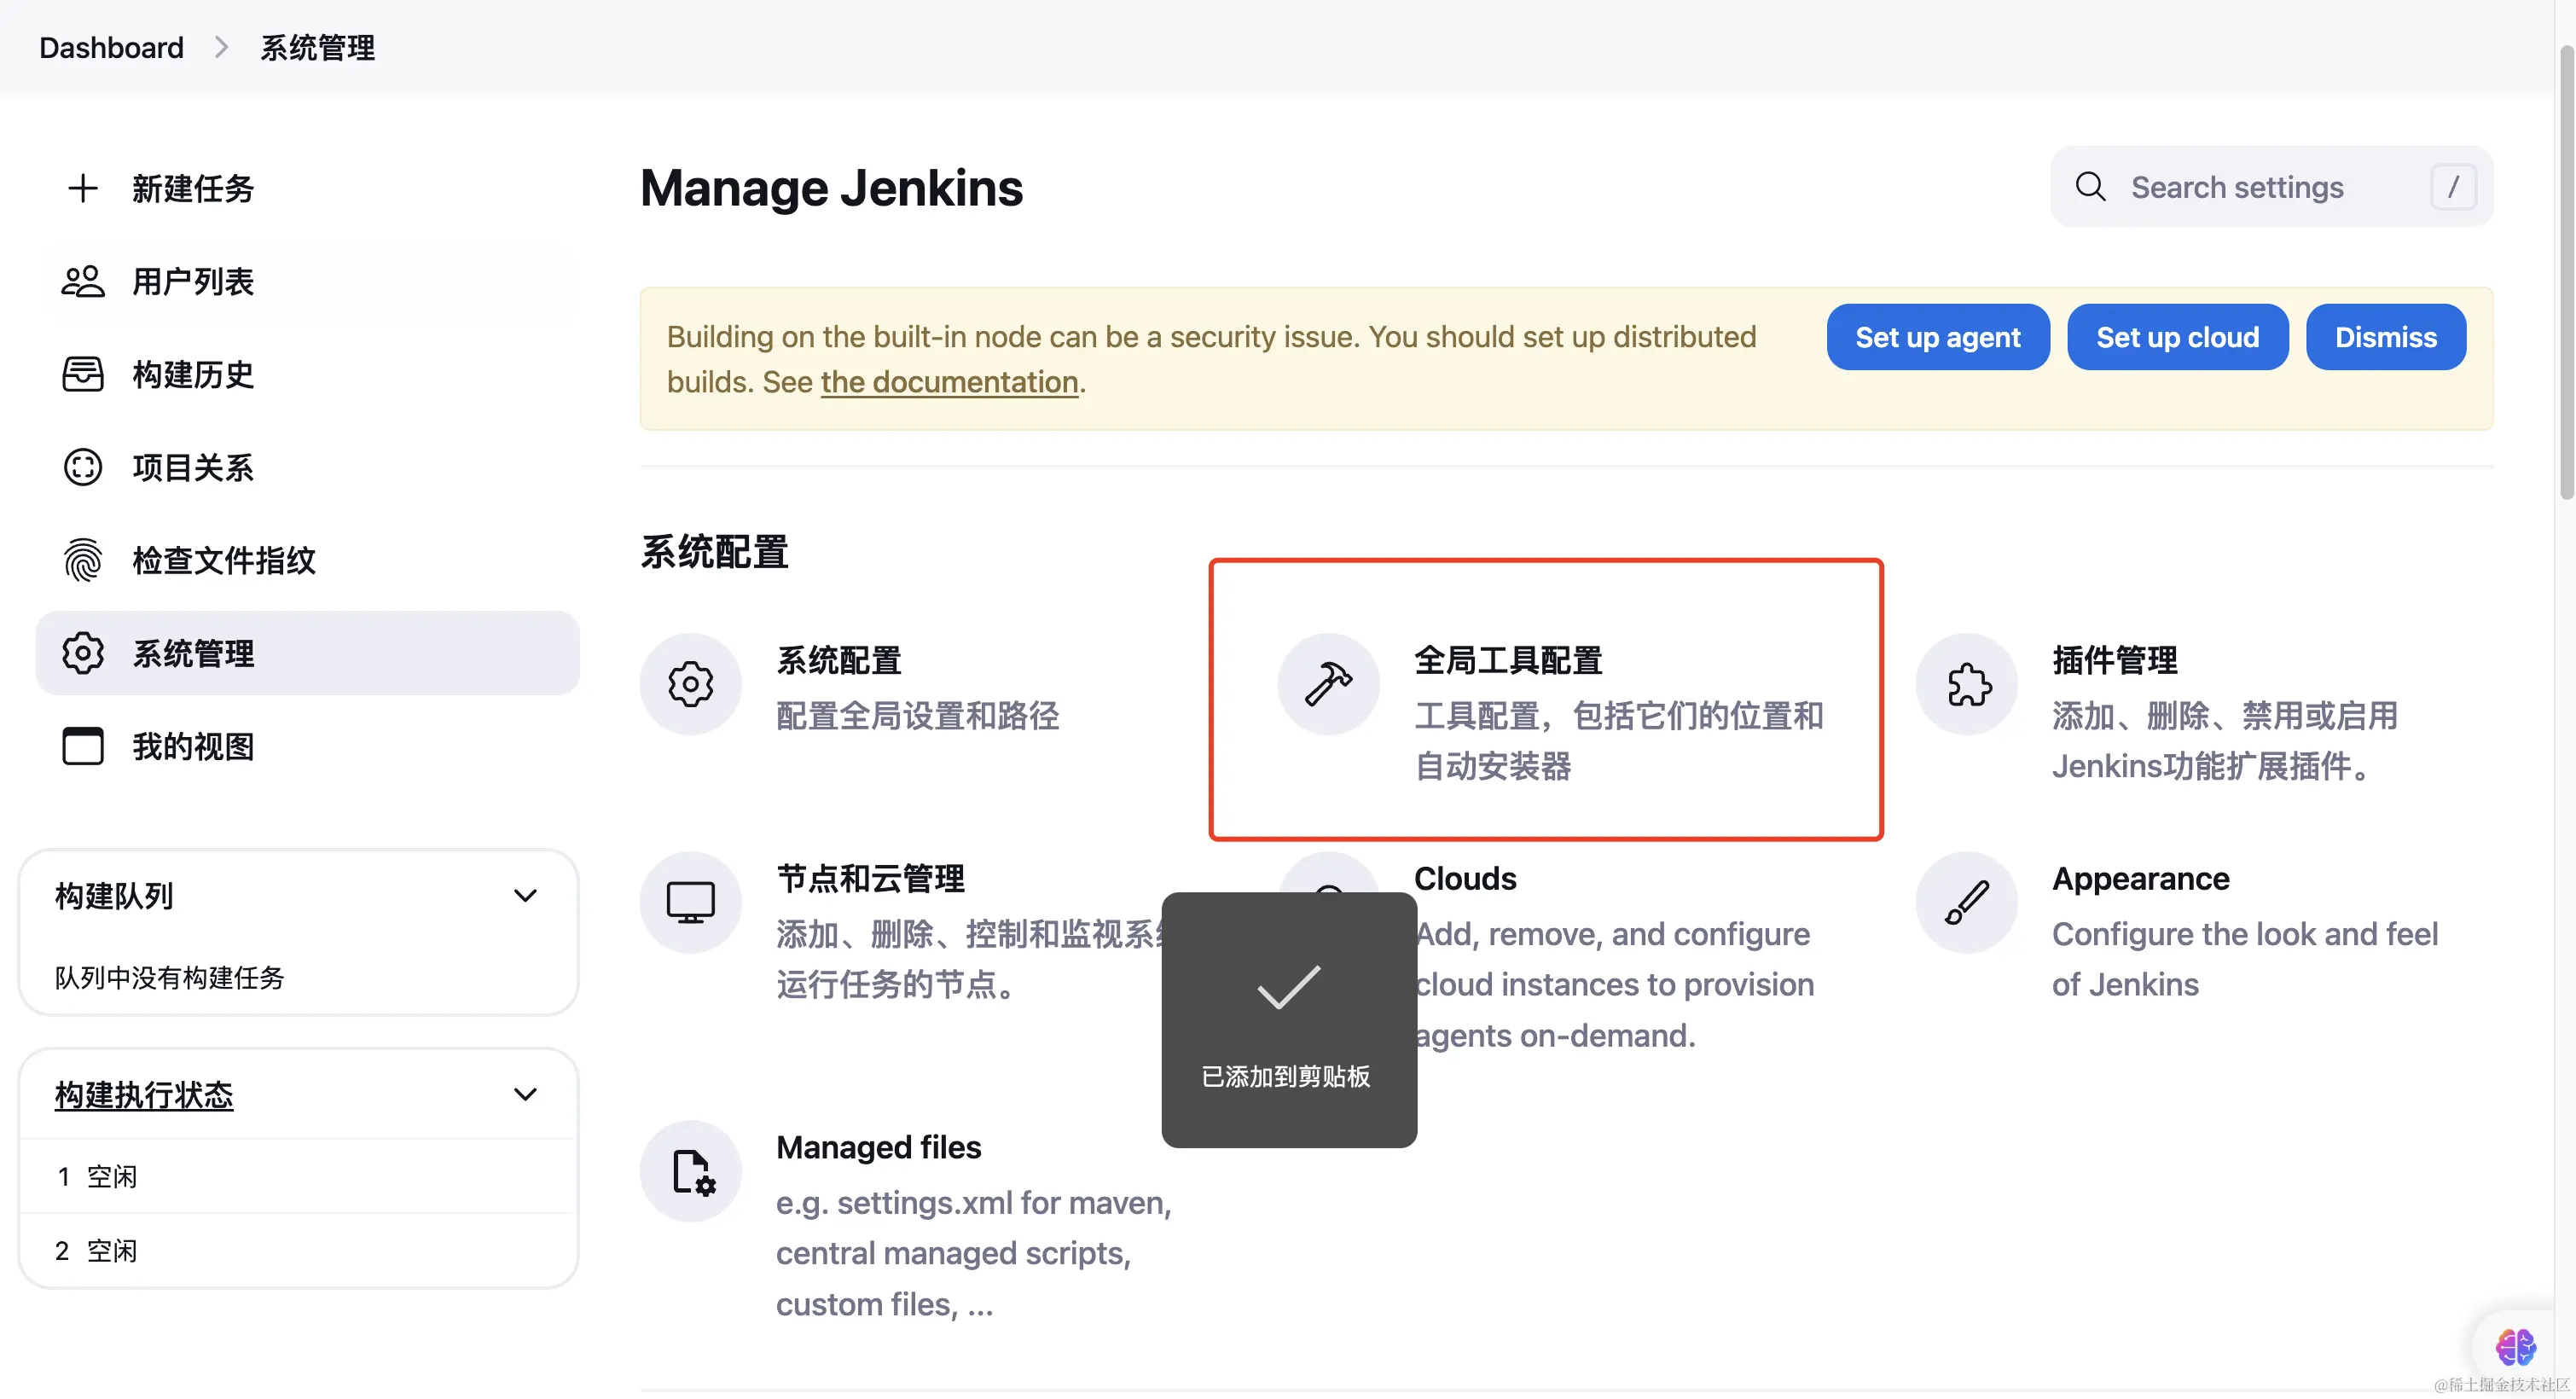Open the 构建执行状态 link

click(x=144, y=1094)
